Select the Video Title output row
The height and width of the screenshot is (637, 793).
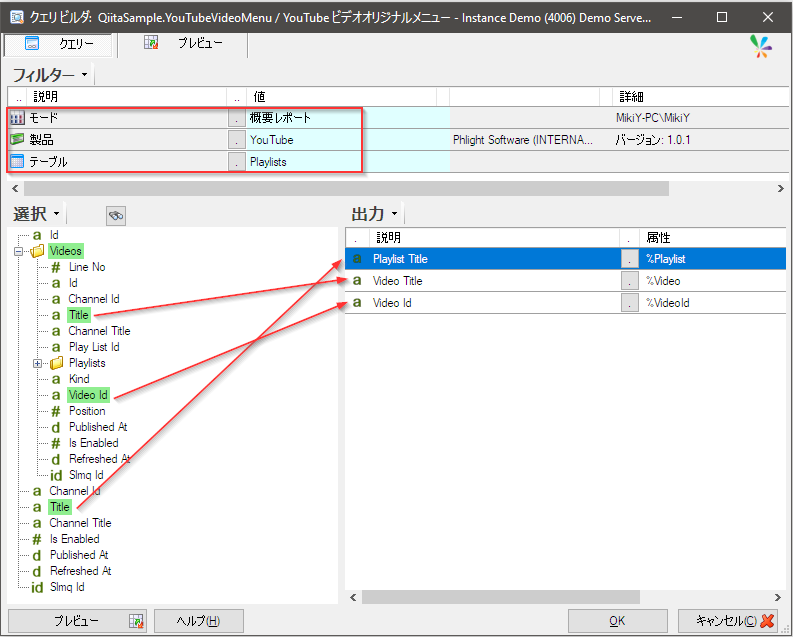565,281
